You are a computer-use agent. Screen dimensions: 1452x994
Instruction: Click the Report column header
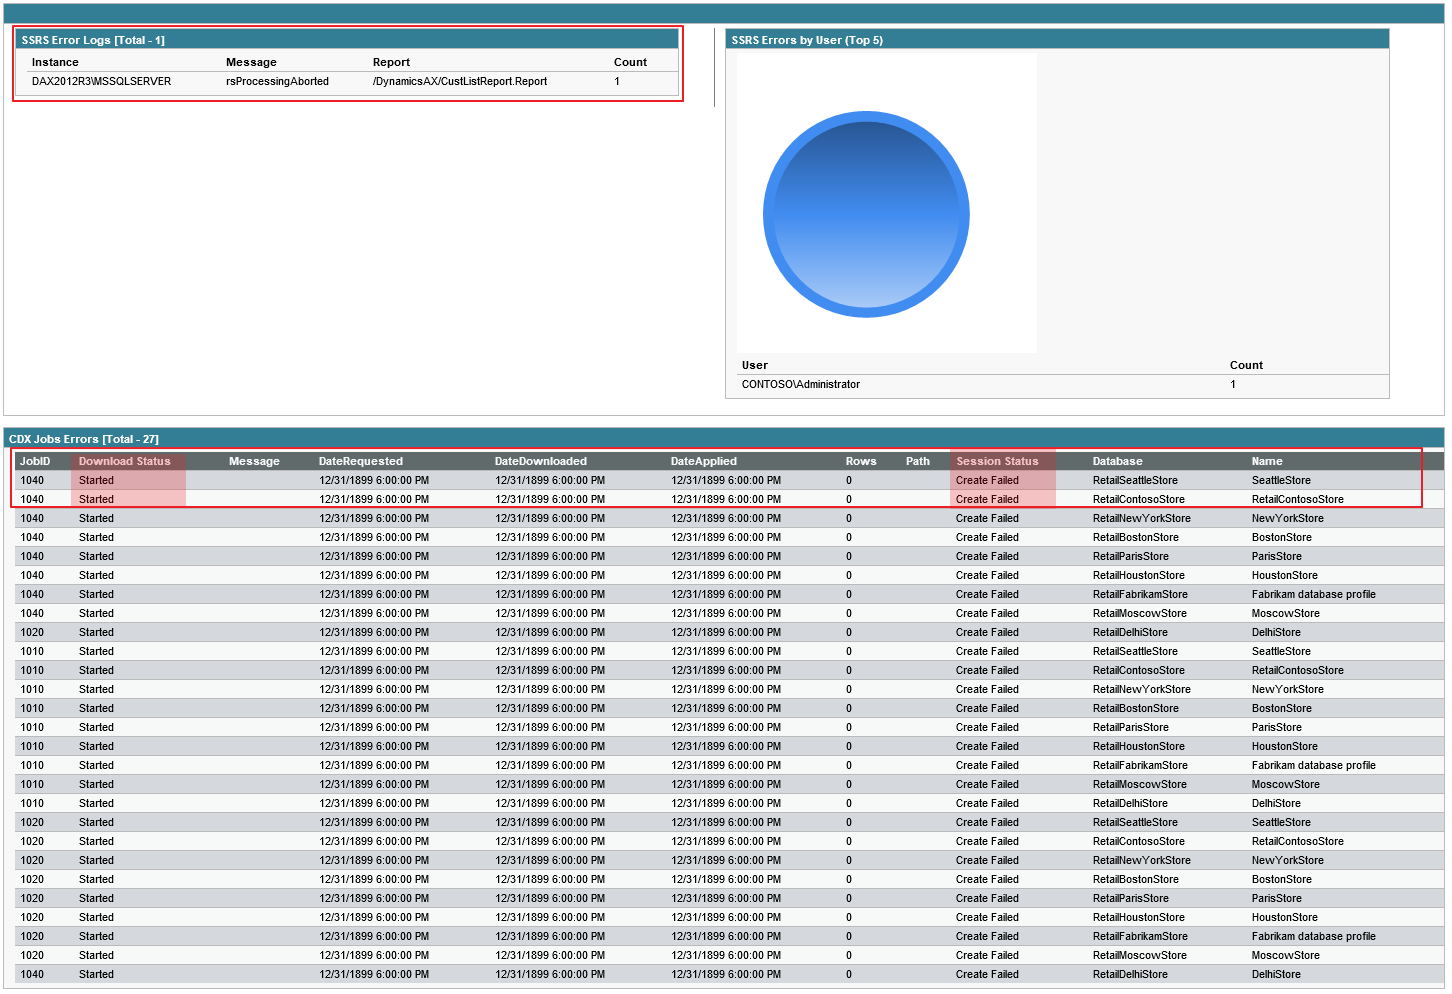pyautogui.click(x=391, y=62)
